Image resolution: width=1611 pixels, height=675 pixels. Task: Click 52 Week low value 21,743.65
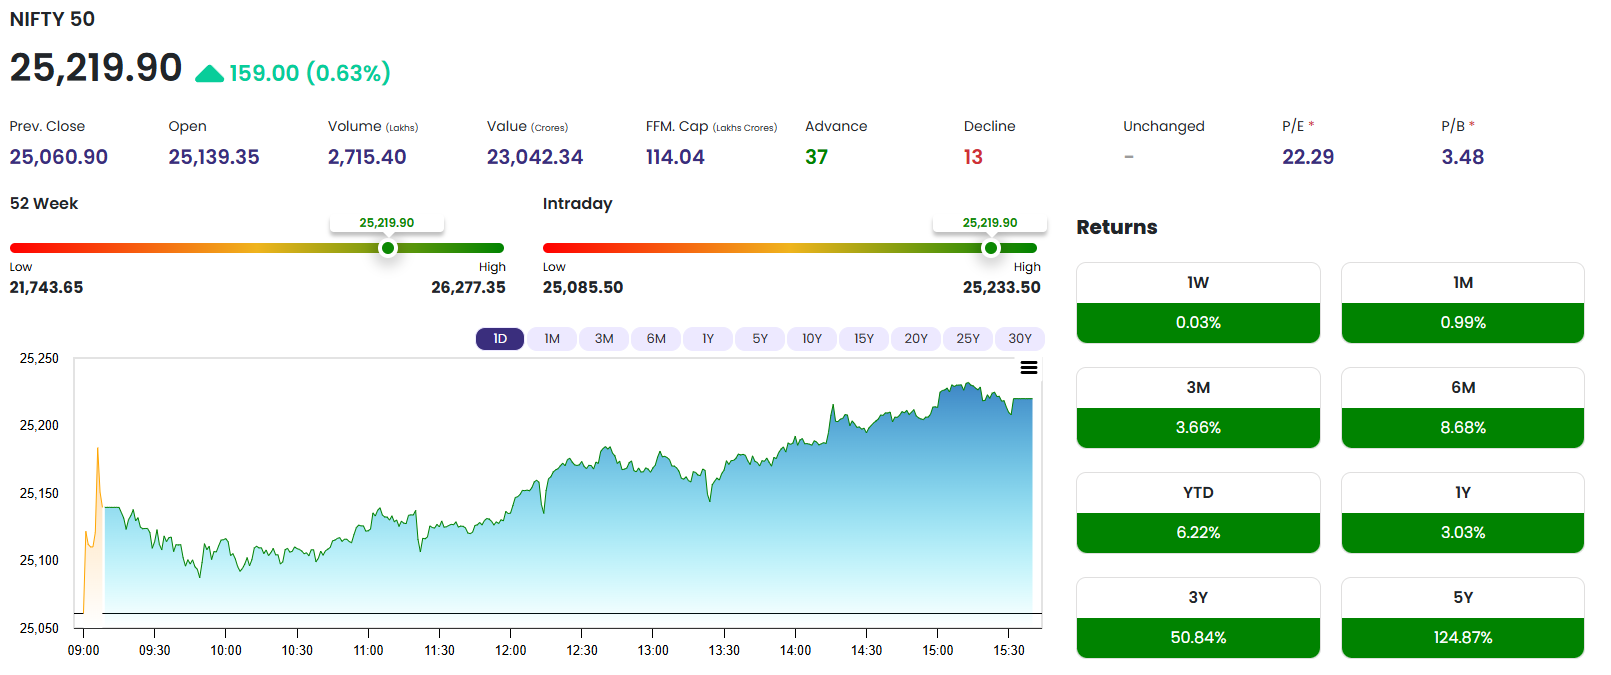coord(47,287)
